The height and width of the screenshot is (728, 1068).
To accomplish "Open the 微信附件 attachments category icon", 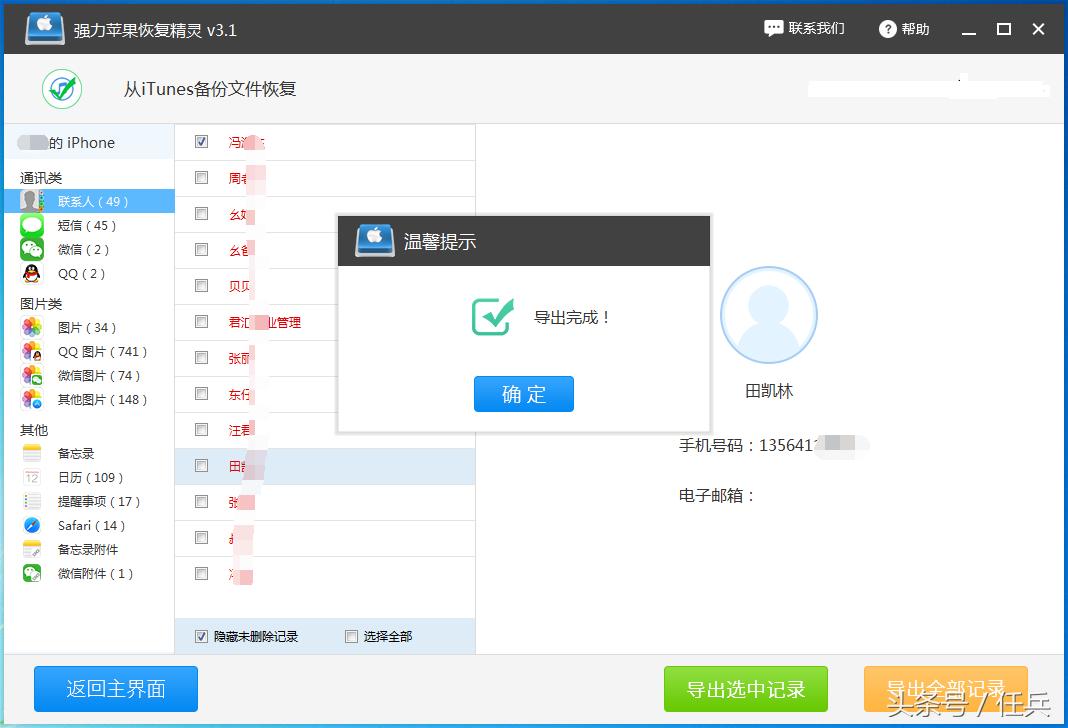I will point(31,573).
